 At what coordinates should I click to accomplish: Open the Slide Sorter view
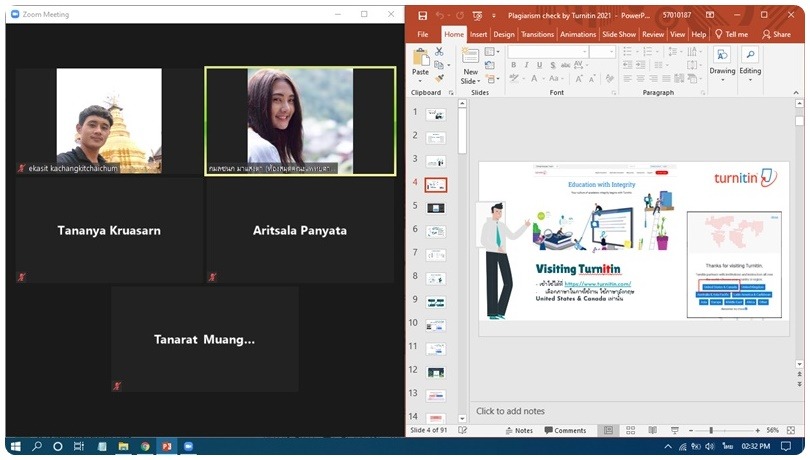(629, 430)
